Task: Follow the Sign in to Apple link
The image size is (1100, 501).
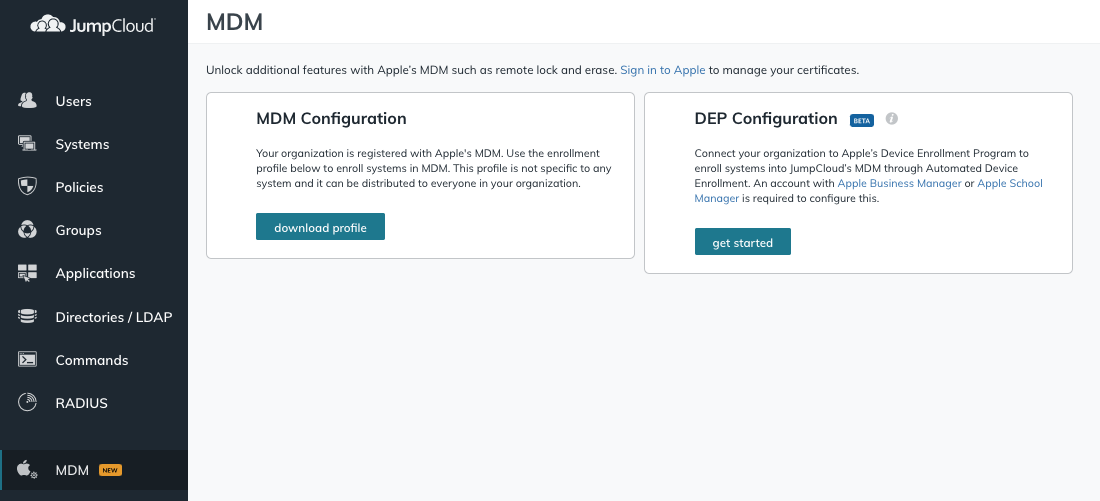Action: (x=663, y=70)
